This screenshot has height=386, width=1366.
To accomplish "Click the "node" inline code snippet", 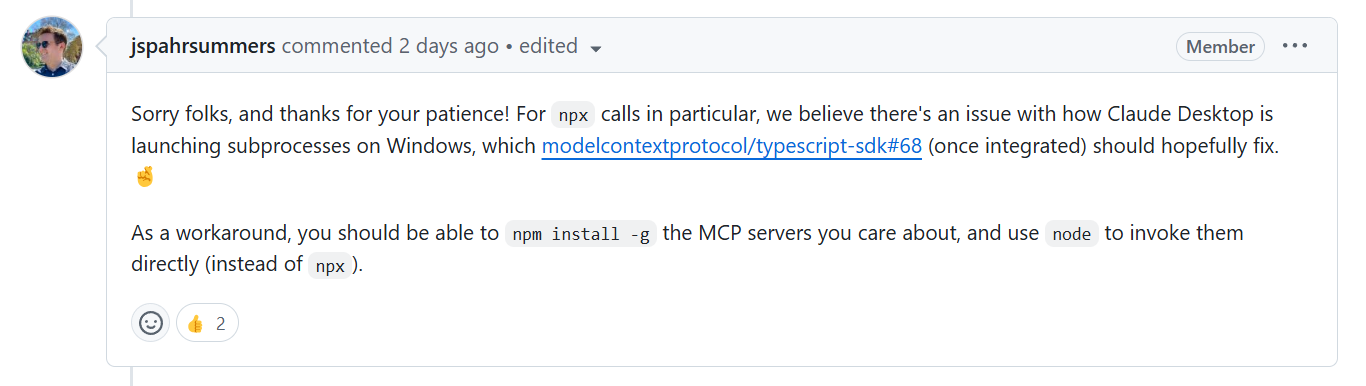I will [x=1072, y=234].
